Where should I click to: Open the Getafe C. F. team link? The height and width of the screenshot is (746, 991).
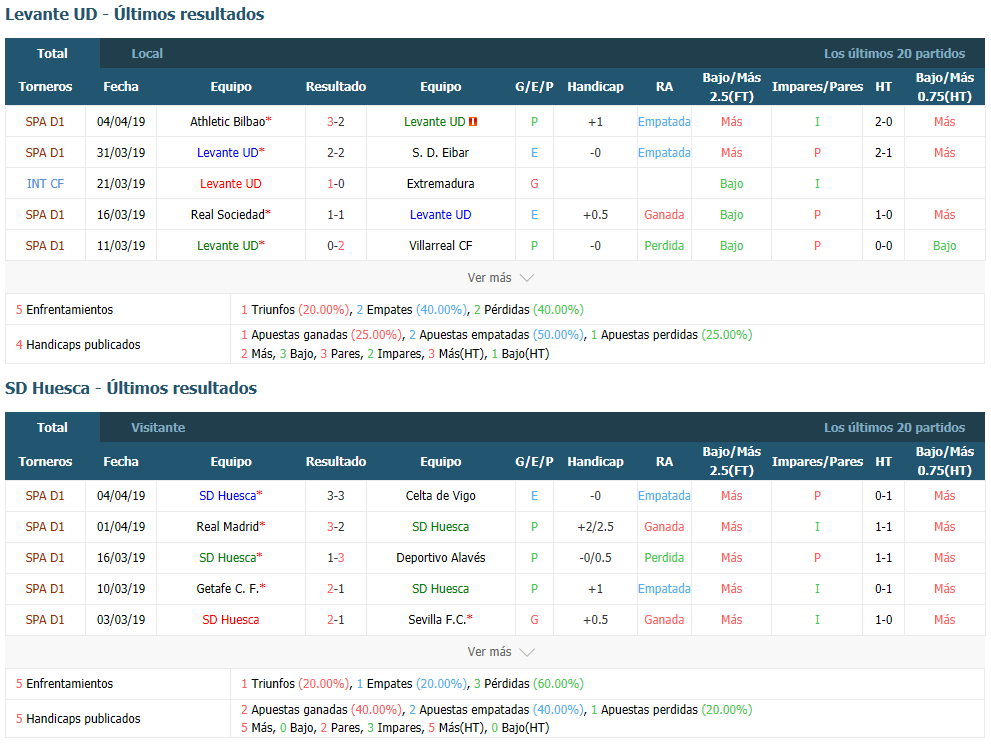pyautogui.click(x=228, y=589)
